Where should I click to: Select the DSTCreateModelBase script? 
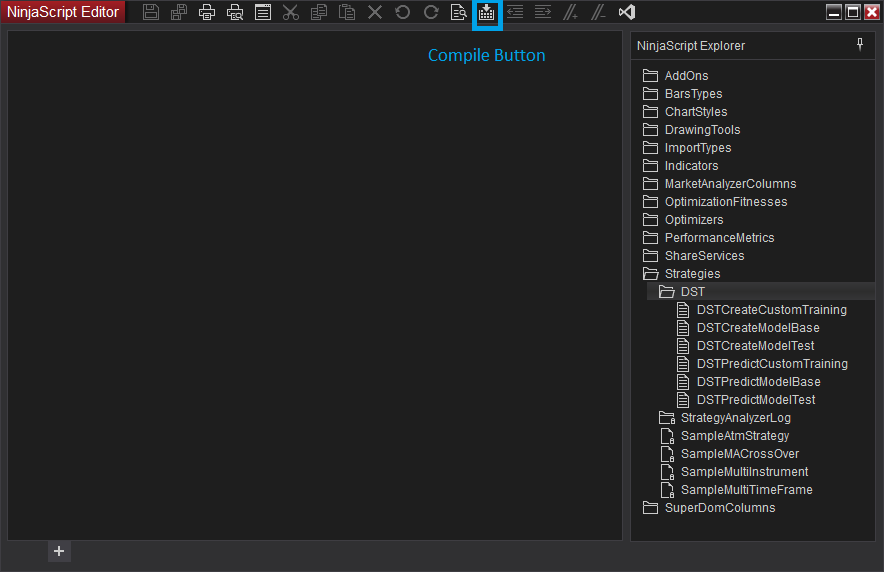(748, 328)
